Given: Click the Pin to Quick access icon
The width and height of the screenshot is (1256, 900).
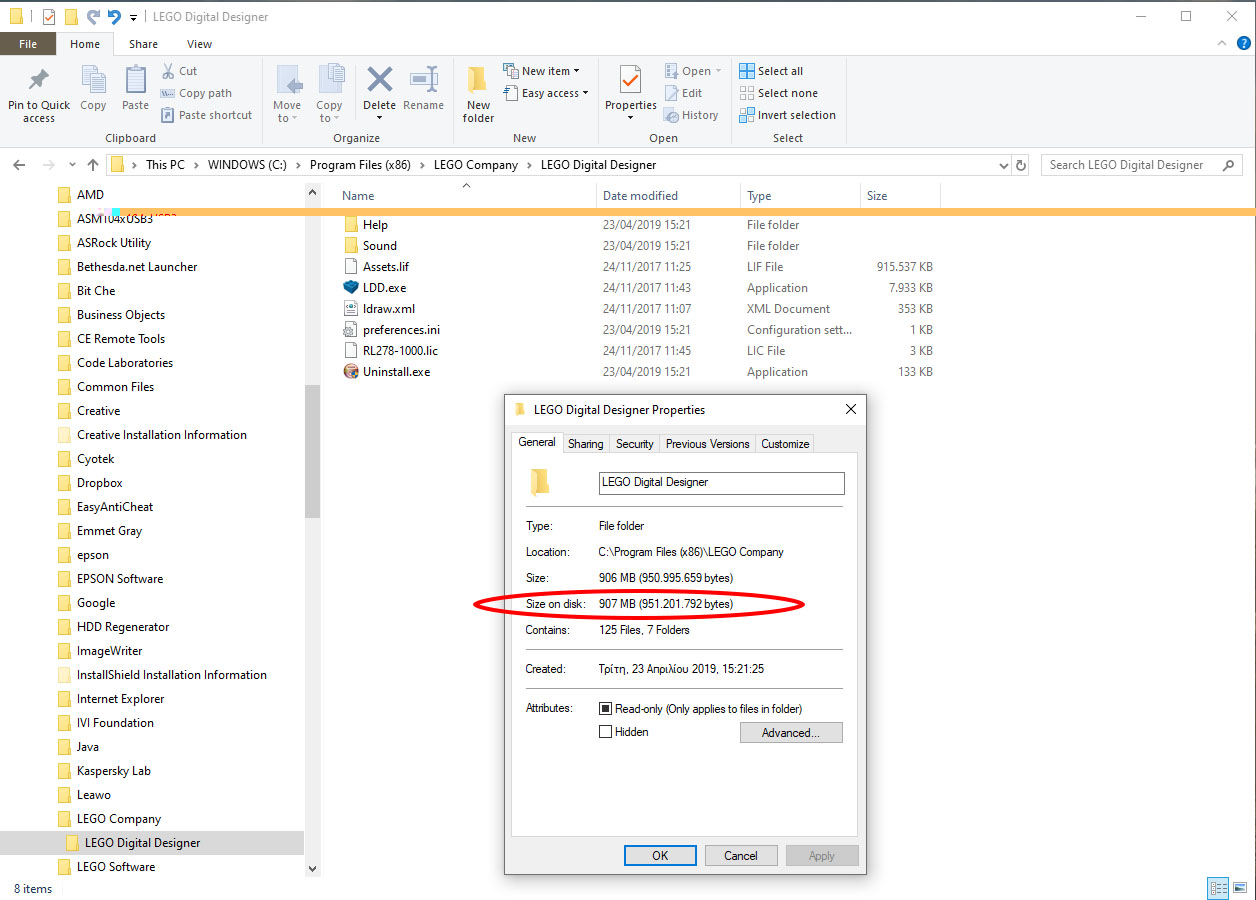Looking at the screenshot, I should point(39,80).
